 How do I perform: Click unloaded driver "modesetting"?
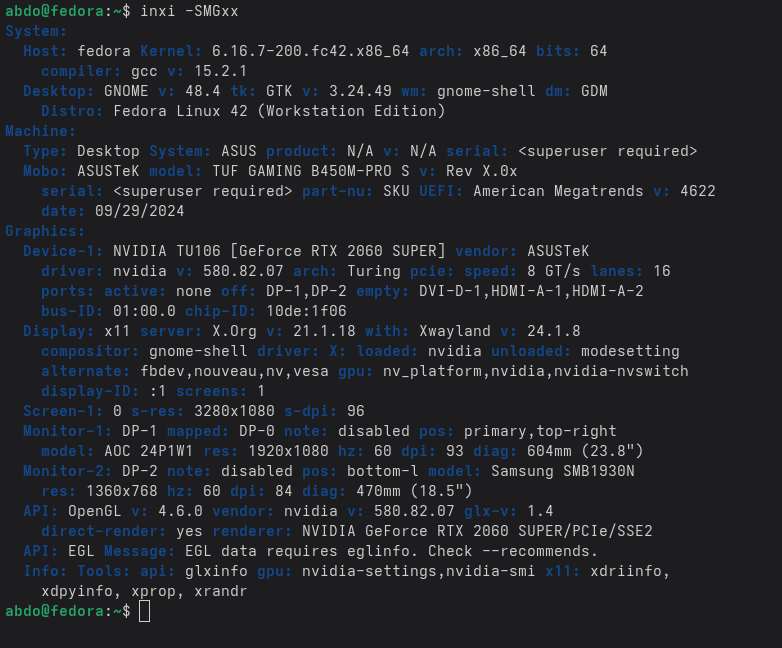click(x=630, y=351)
